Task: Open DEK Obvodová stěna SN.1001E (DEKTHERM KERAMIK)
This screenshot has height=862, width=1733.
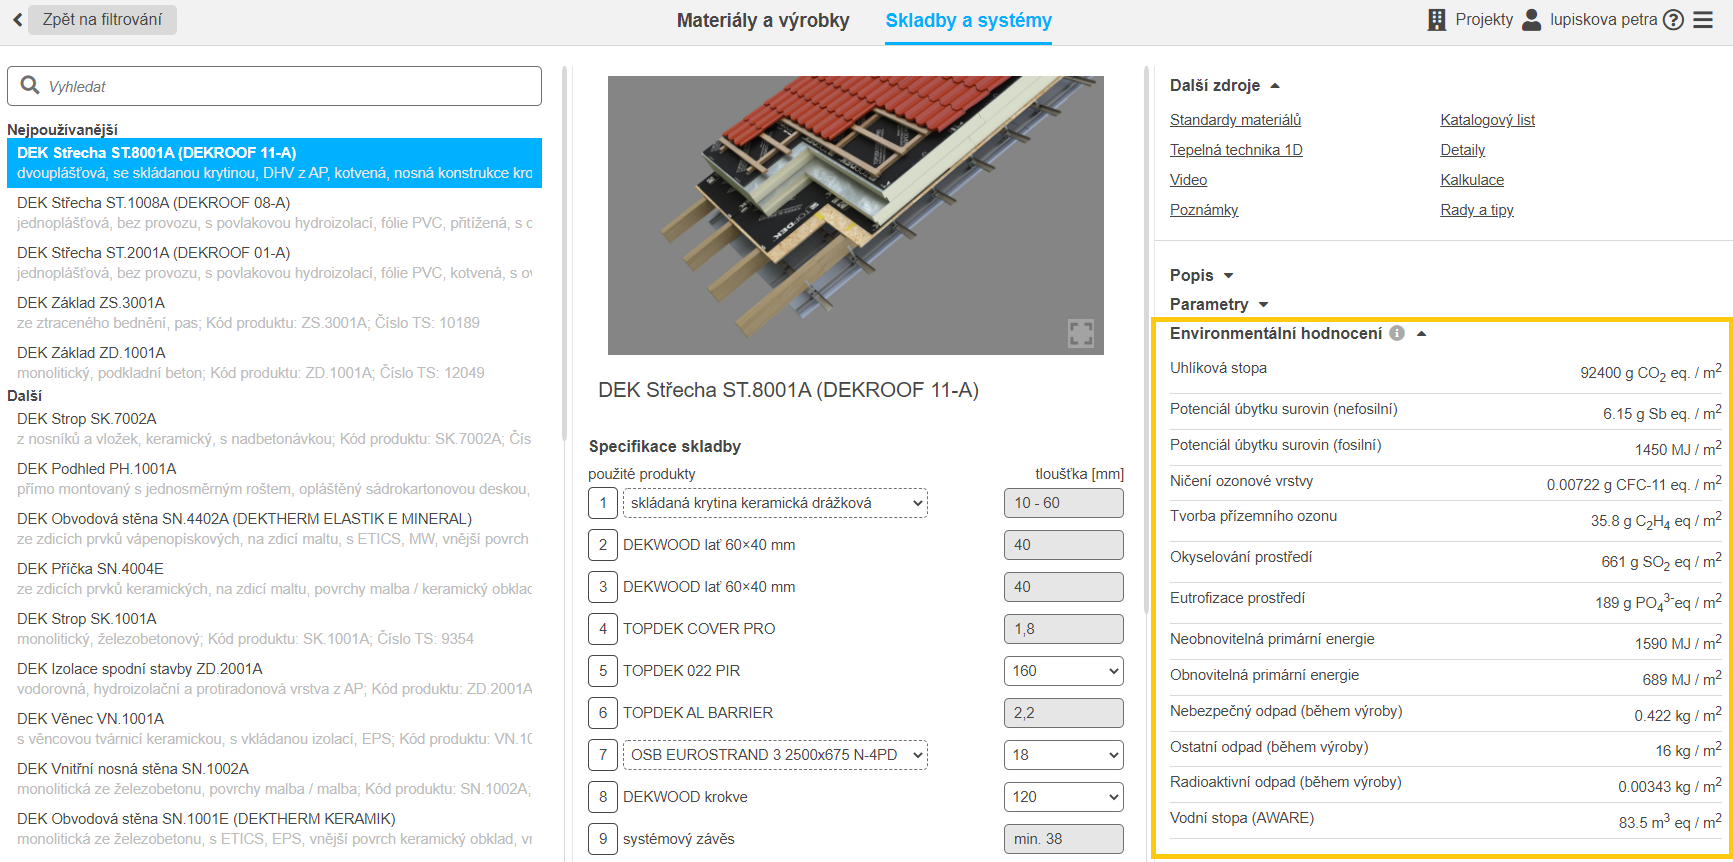Action: pos(274,828)
